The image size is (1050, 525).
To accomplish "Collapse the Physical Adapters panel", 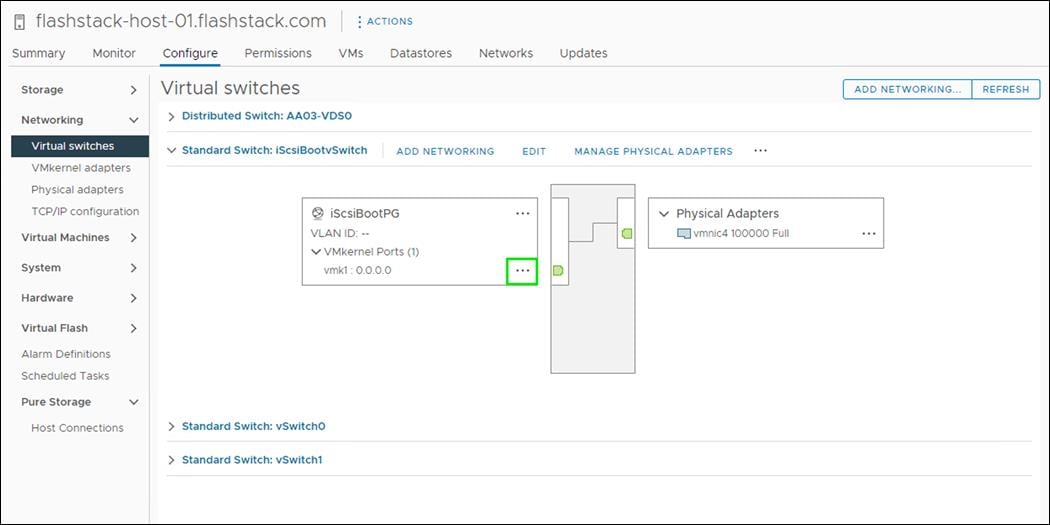I will (x=663, y=214).
